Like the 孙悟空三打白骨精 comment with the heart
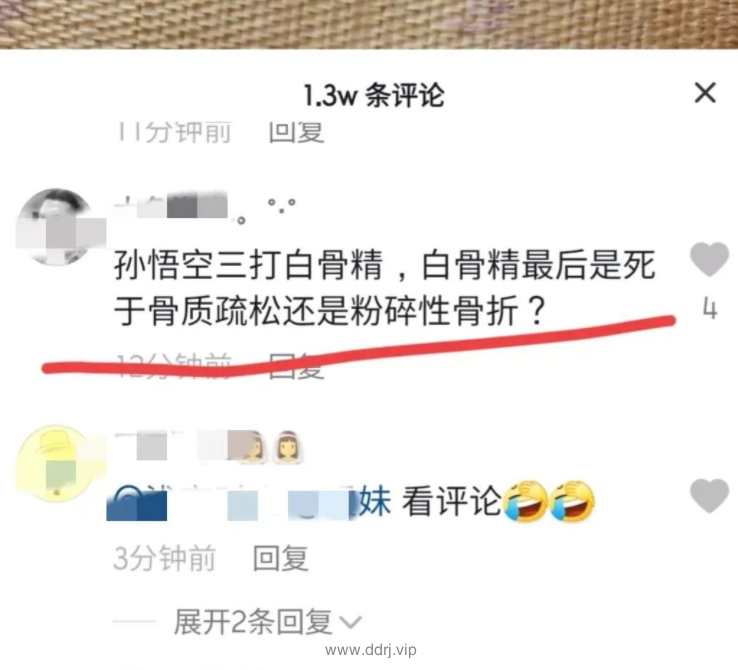This screenshot has width=738, height=670. pos(709,259)
